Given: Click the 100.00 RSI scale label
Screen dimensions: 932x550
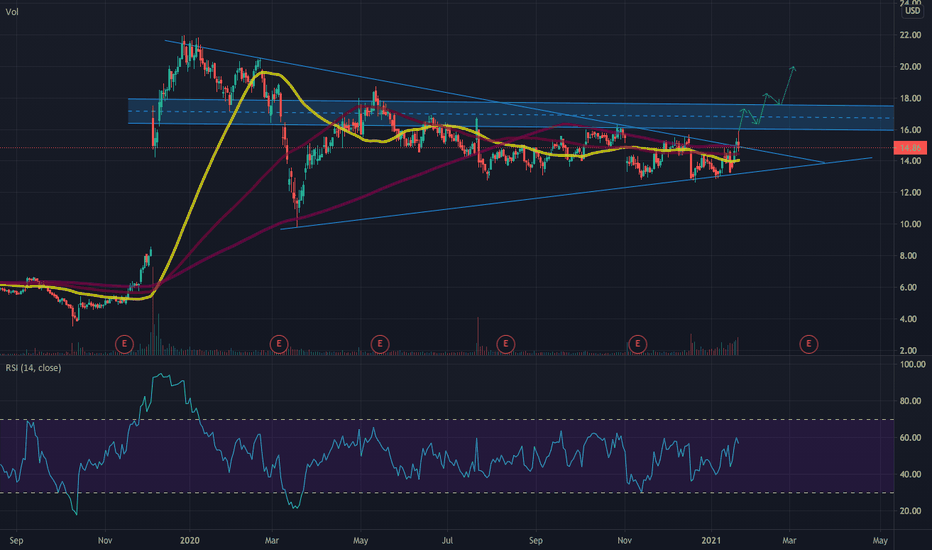Looking at the screenshot, I should click(x=912, y=364).
